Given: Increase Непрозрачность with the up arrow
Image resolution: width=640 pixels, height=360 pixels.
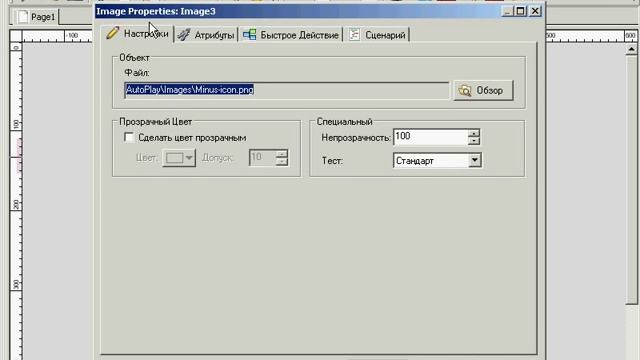Looking at the screenshot, I should click(473, 133).
